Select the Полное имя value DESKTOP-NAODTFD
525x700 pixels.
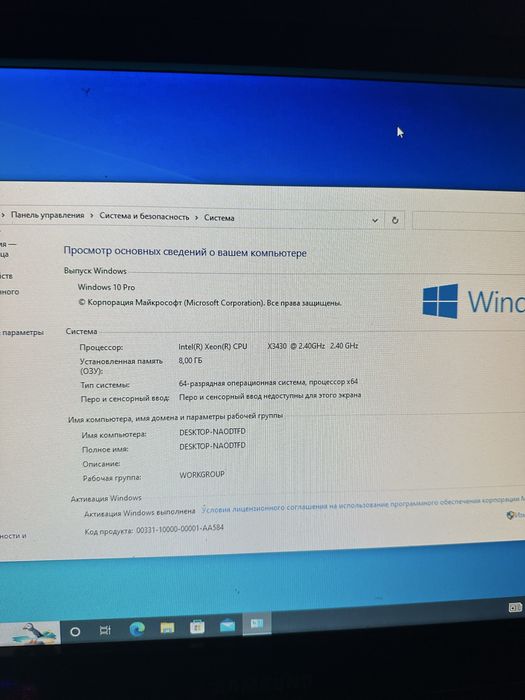212,446
